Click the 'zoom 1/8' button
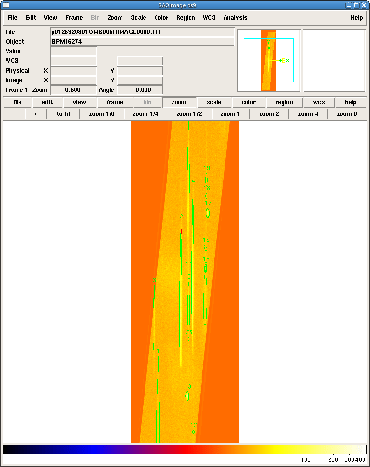370x467 pixels. pos(102,114)
